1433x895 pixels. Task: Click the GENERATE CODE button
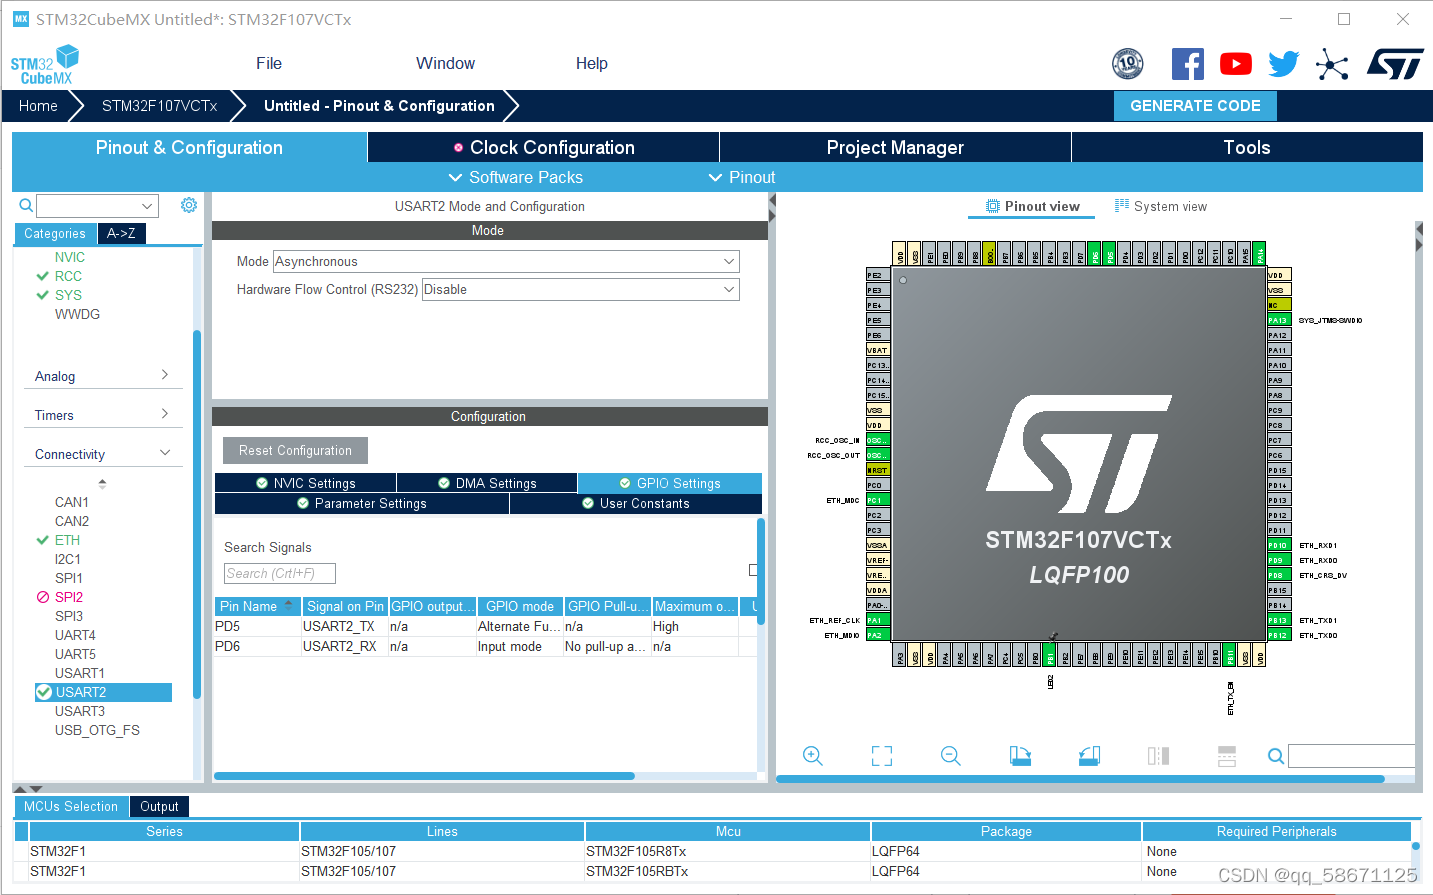(1195, 105)
